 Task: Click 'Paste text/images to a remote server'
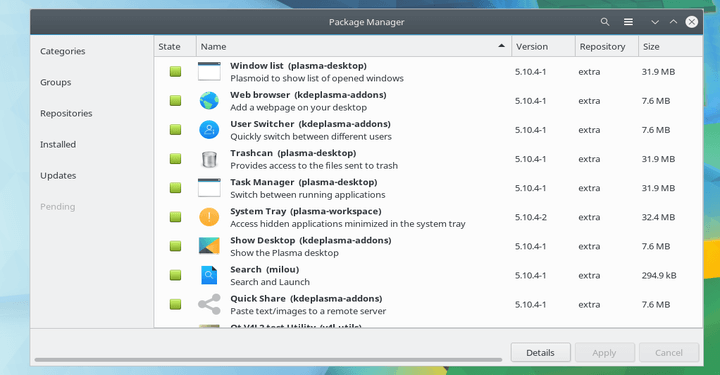(308, 311)
